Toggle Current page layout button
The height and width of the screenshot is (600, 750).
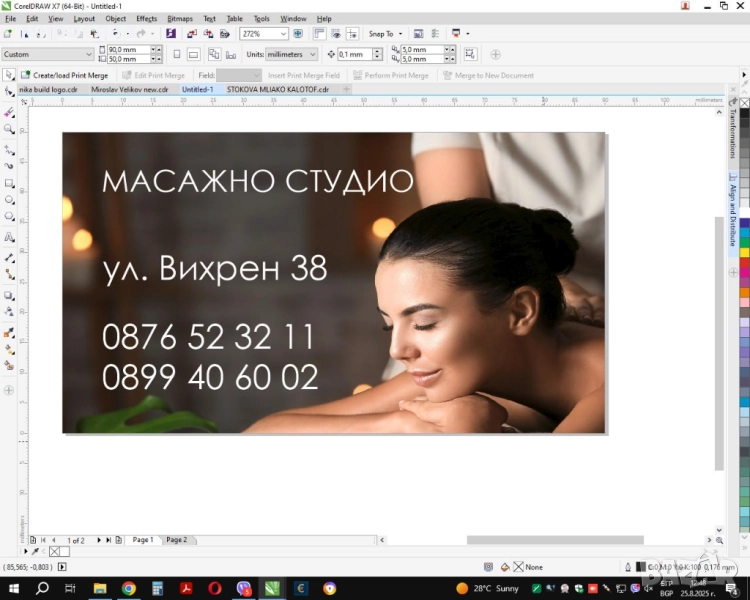[231, 55]
